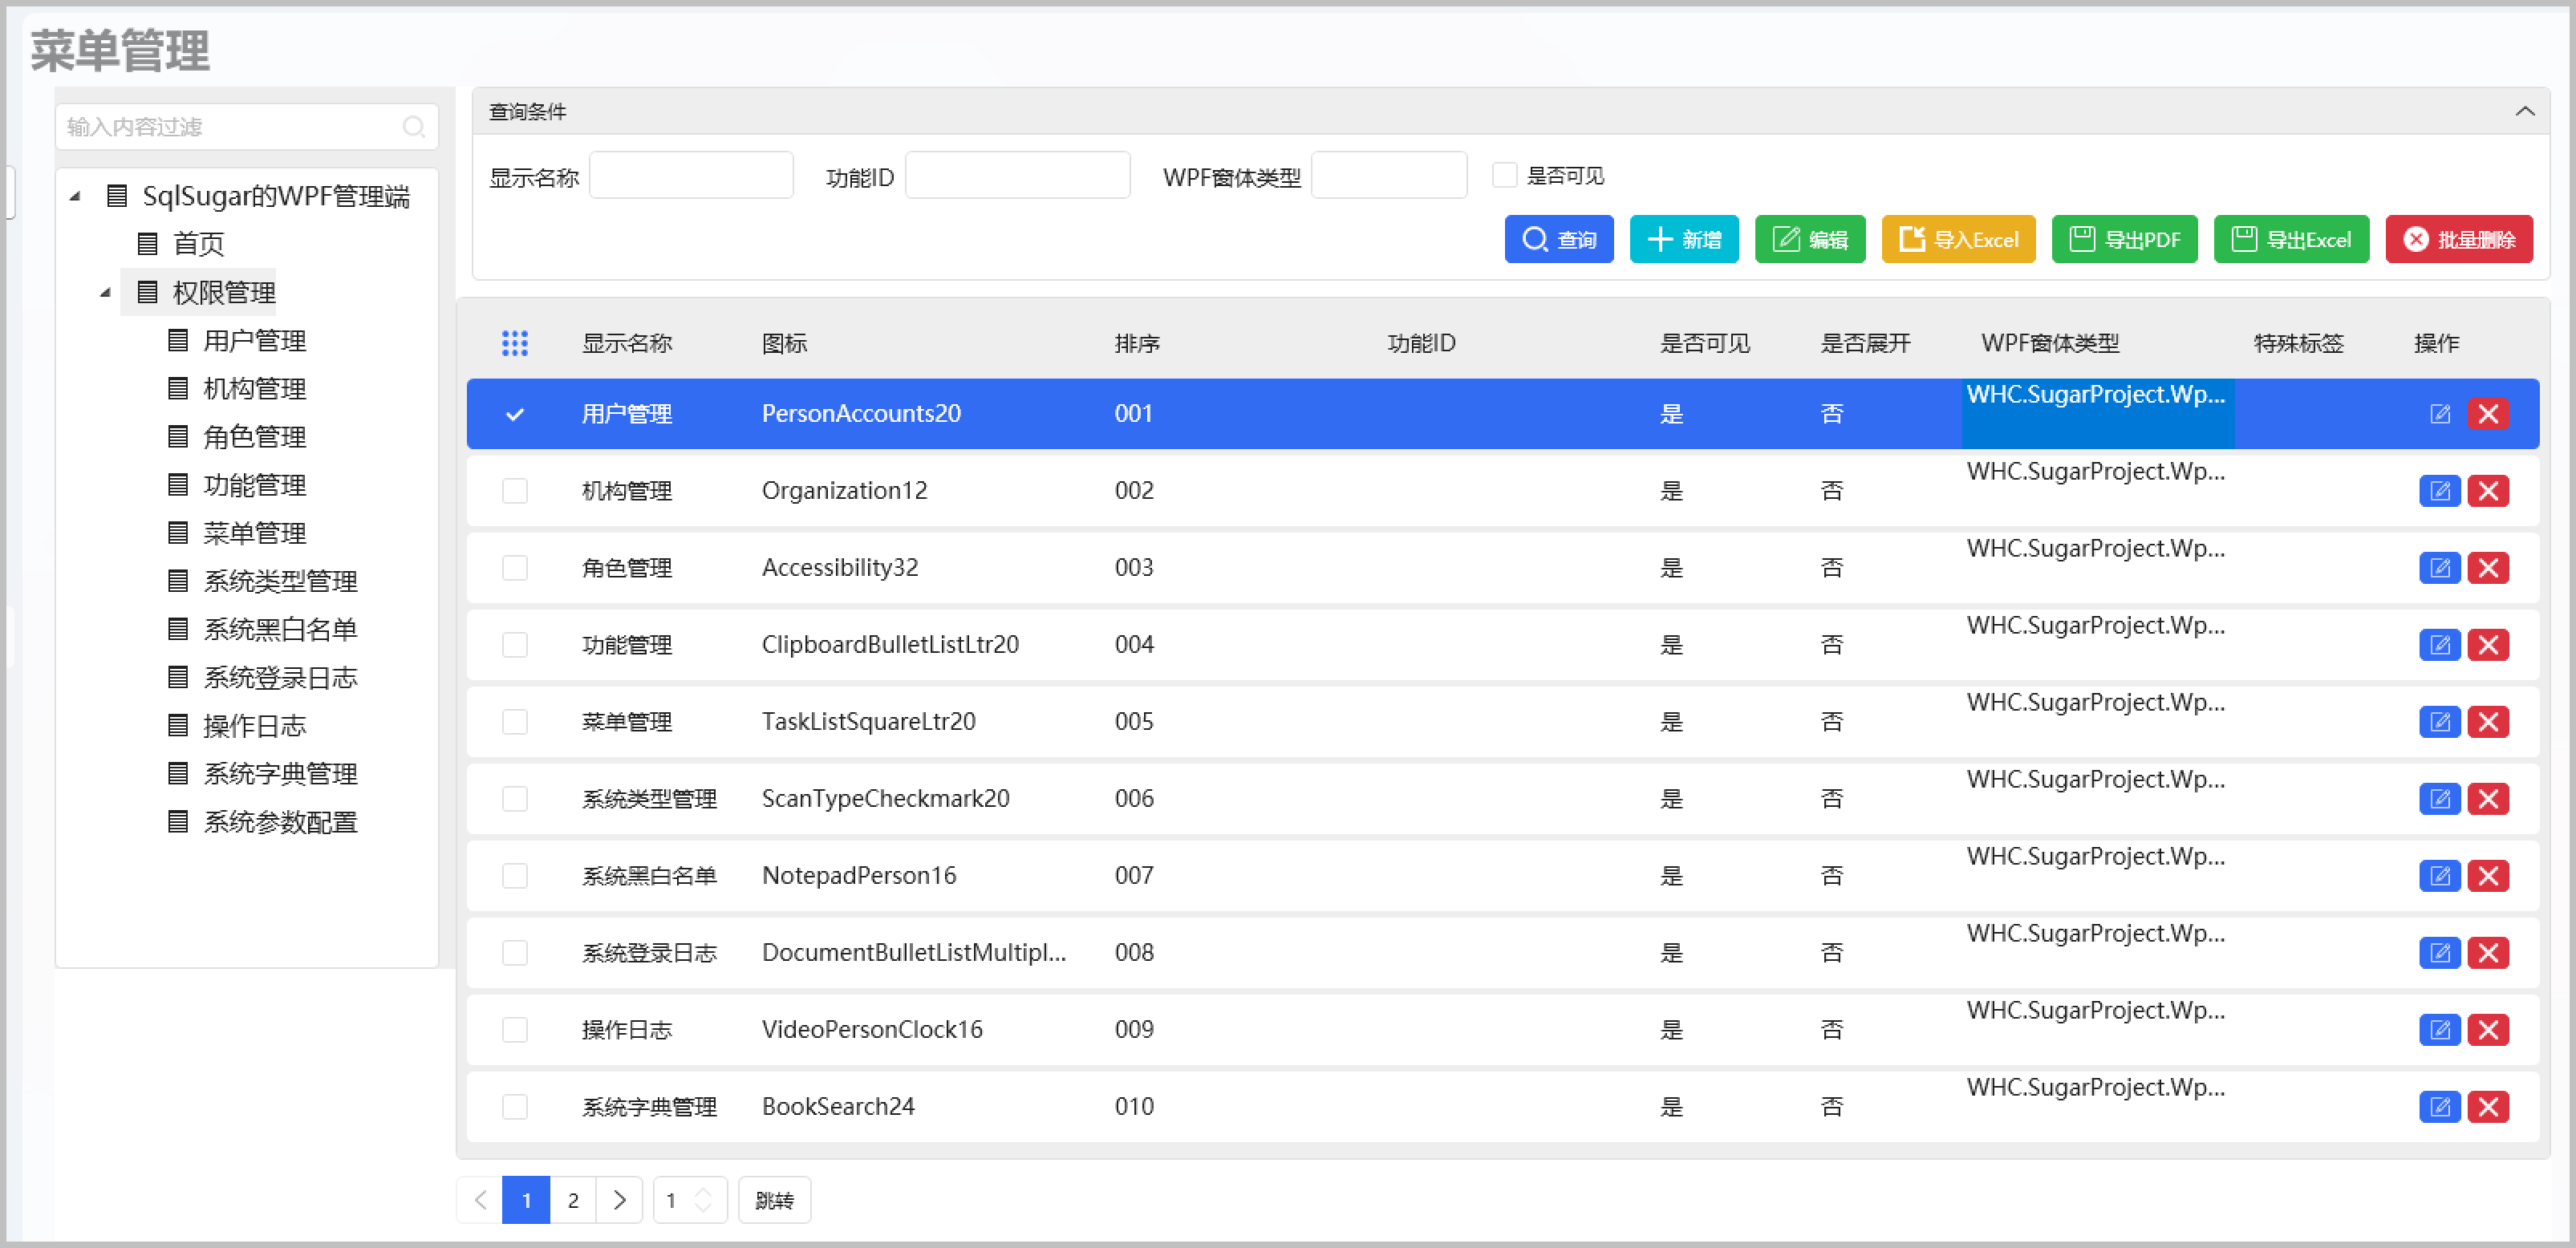The height and width of the screenshot is (1248, 2576).
Task: Select 首页 in the navigation tree
Action: (x=198, y=244)
